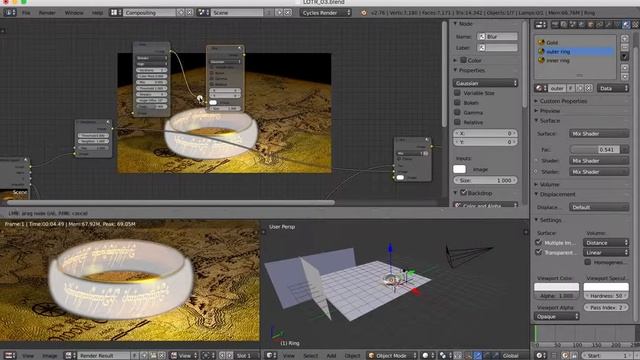Expand the material Preview panel
This screenshot has width=640, height=360.
536,111
